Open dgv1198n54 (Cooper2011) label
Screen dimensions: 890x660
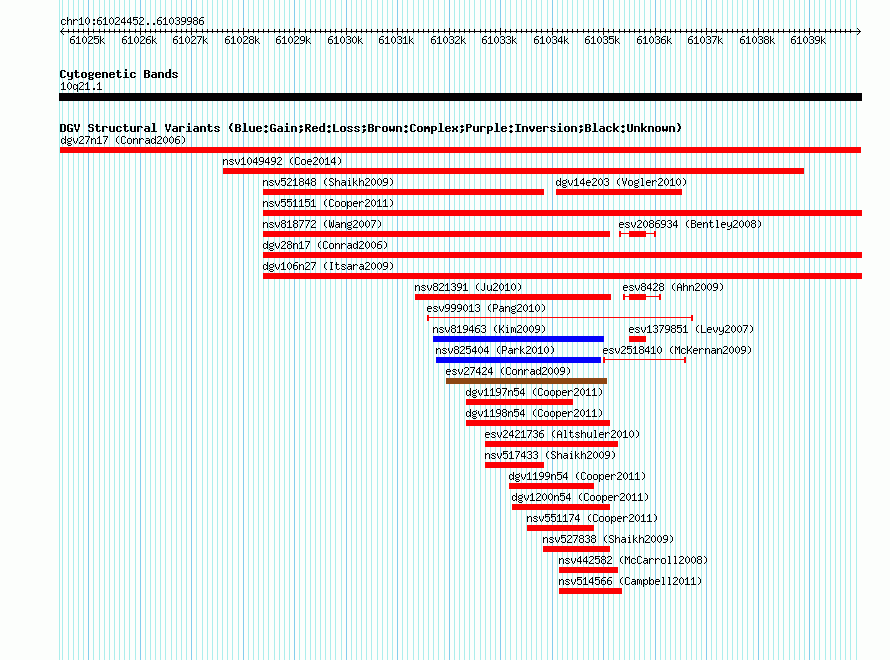pyautogui.click(x=534, y=413)
